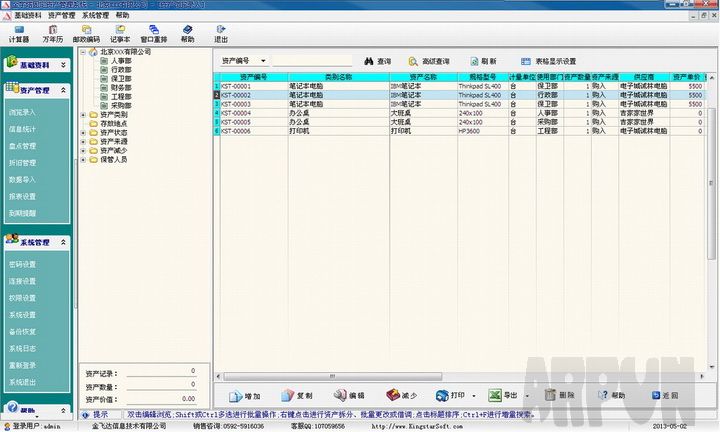720x432 pixels.
Task: Open the 记事本 notepad tool
Action: (120, 32)
